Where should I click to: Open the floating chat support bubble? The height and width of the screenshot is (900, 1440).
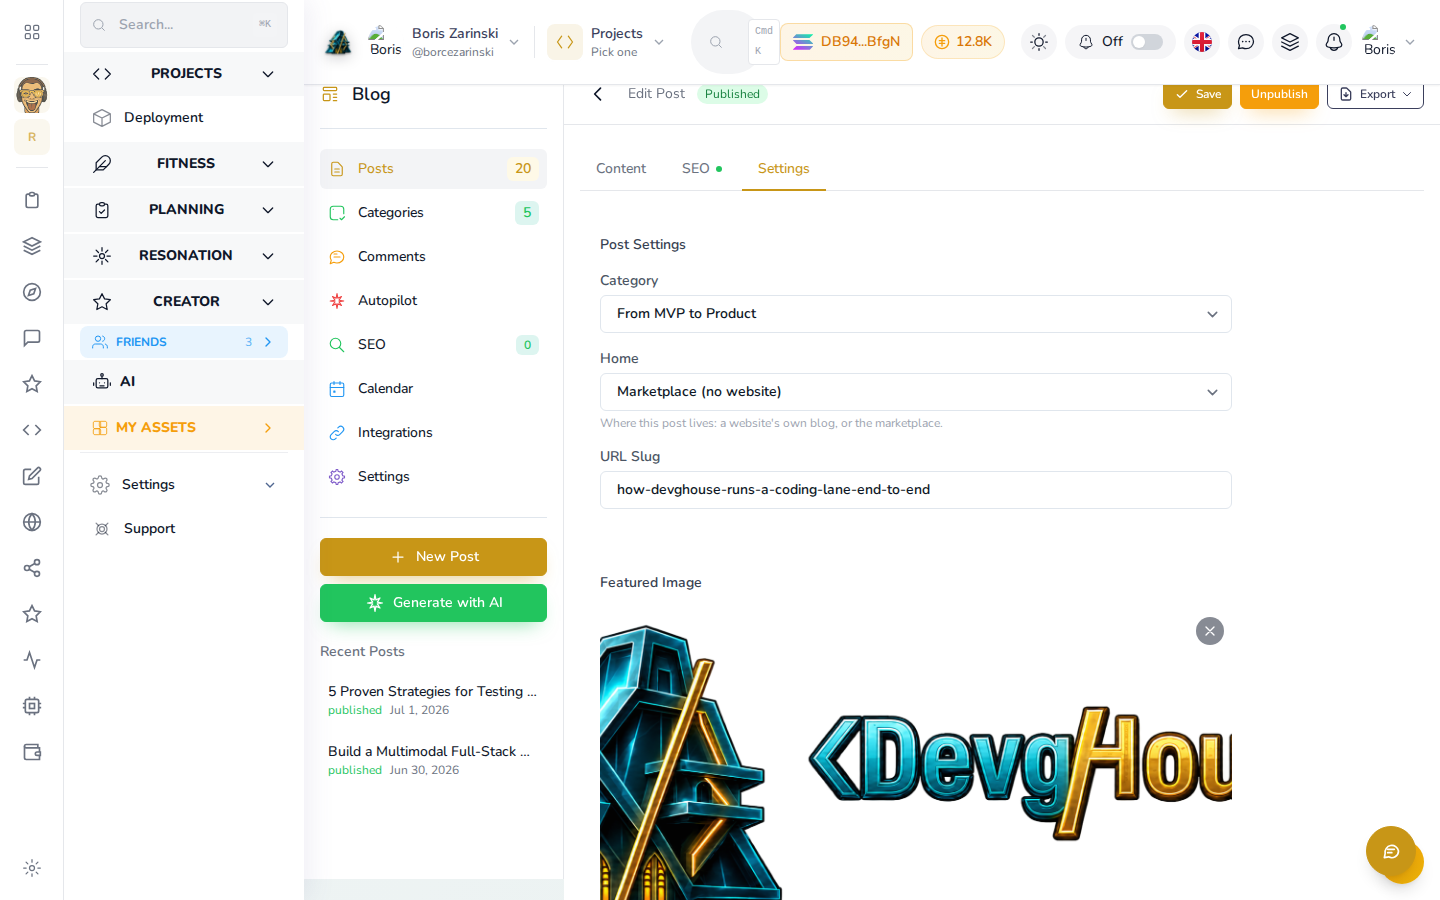[x=1391, y=851]
